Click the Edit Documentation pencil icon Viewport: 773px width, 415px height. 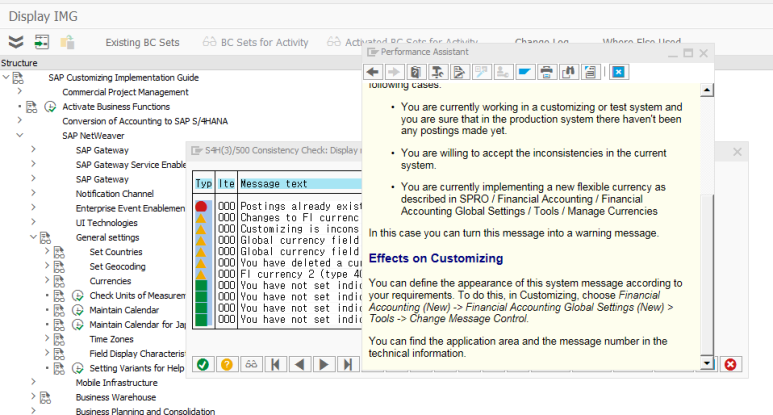459,72
